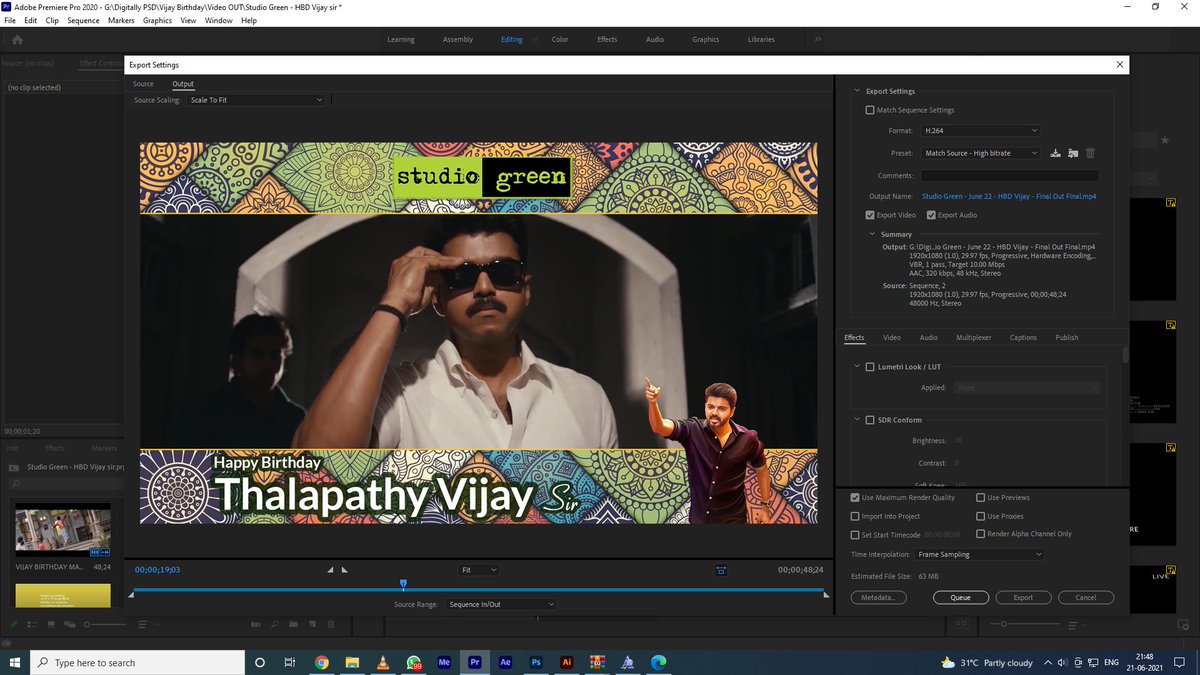This screenshot has width=1200, height=675.
Task: Click the Set Out Point triangle icon
Action: 344,570
